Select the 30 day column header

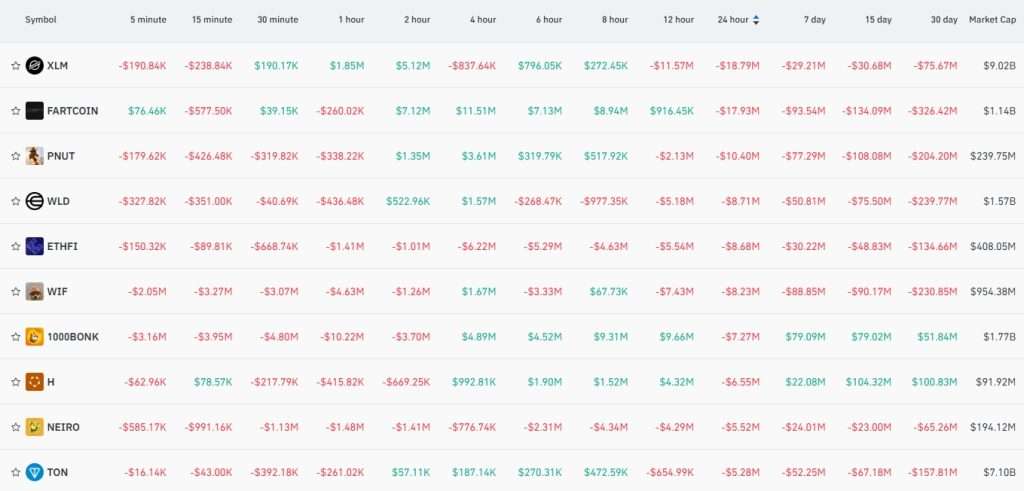(x=943, y=20)
